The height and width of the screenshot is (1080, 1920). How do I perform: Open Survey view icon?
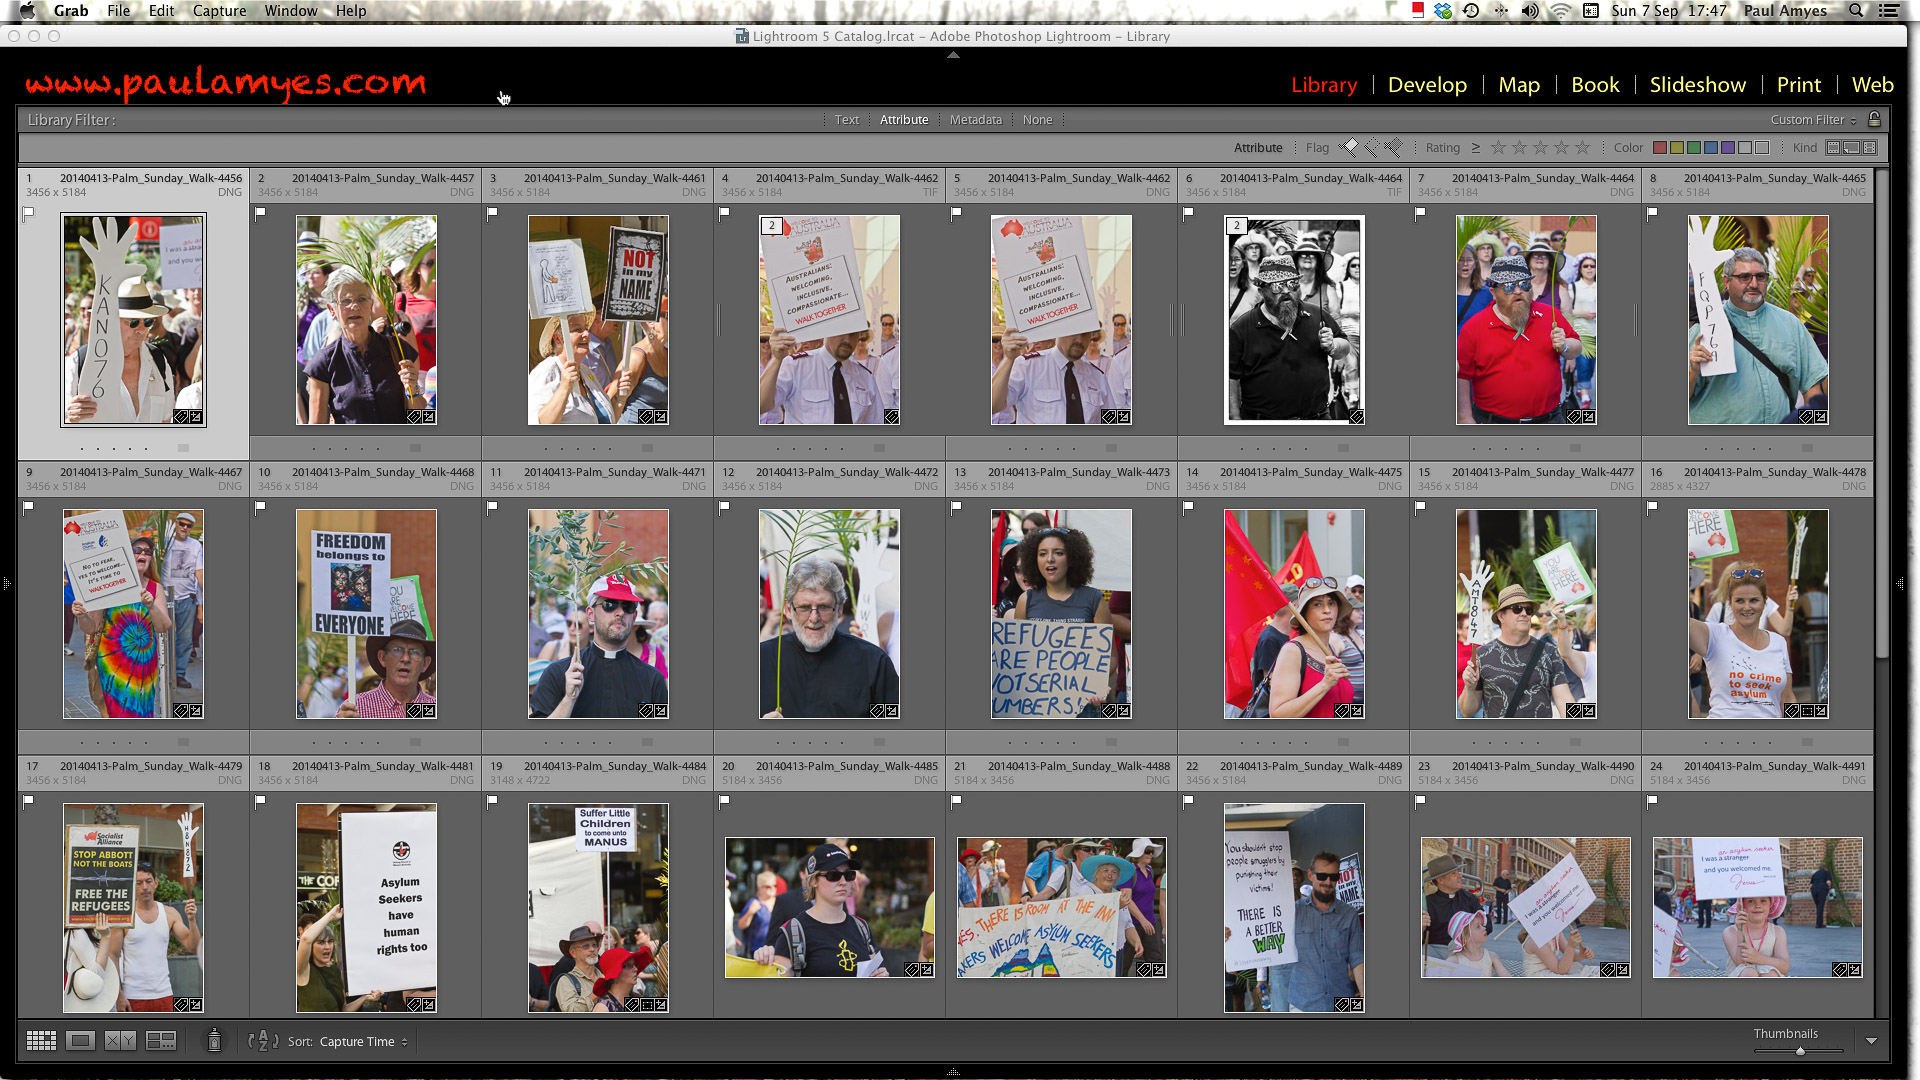pyautogui.click(x=160, y=1041)
